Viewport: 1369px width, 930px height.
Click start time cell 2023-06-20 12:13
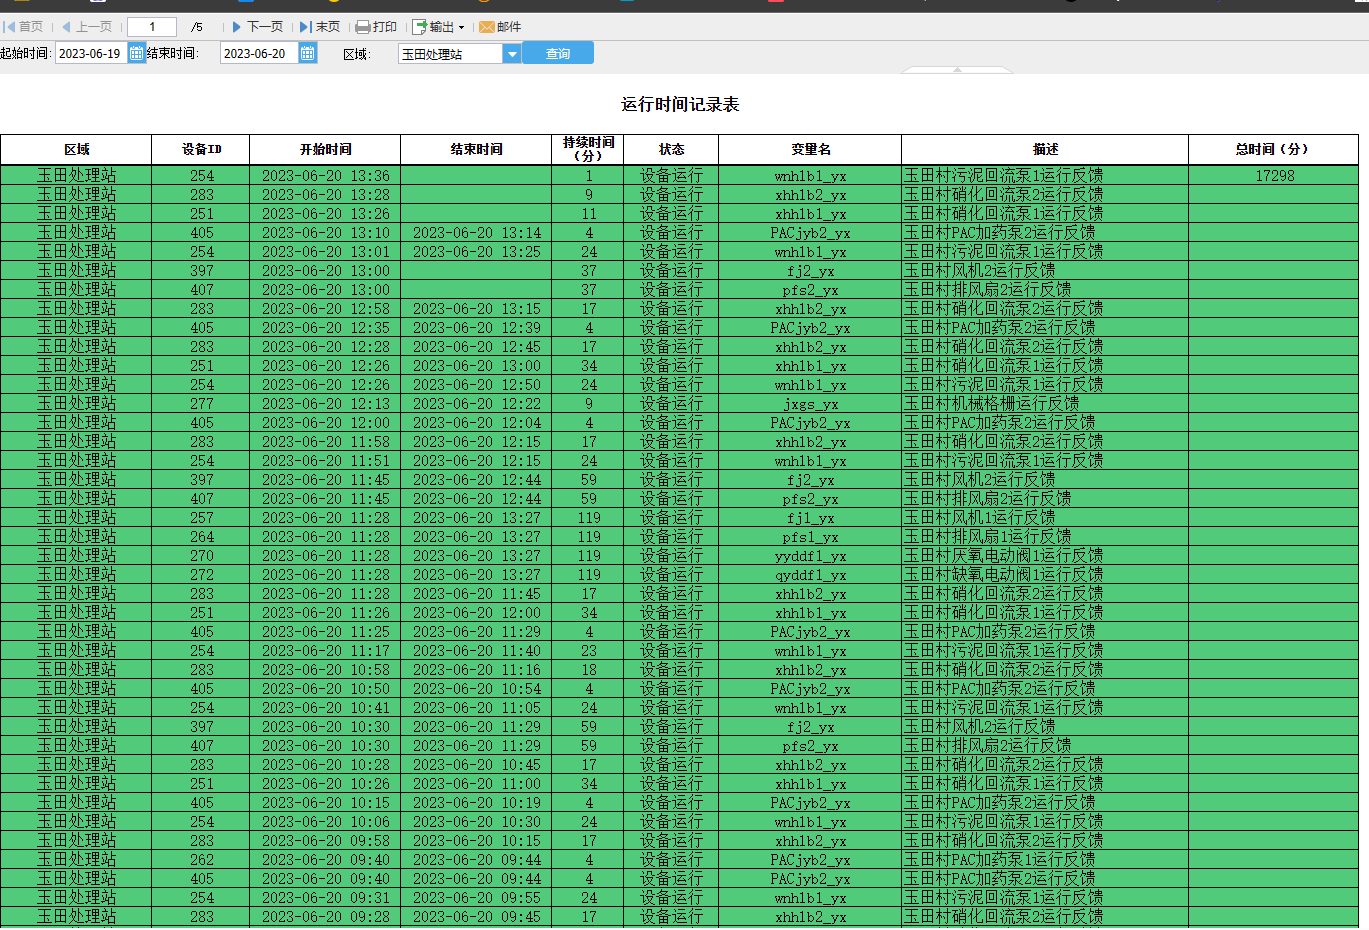326,404
